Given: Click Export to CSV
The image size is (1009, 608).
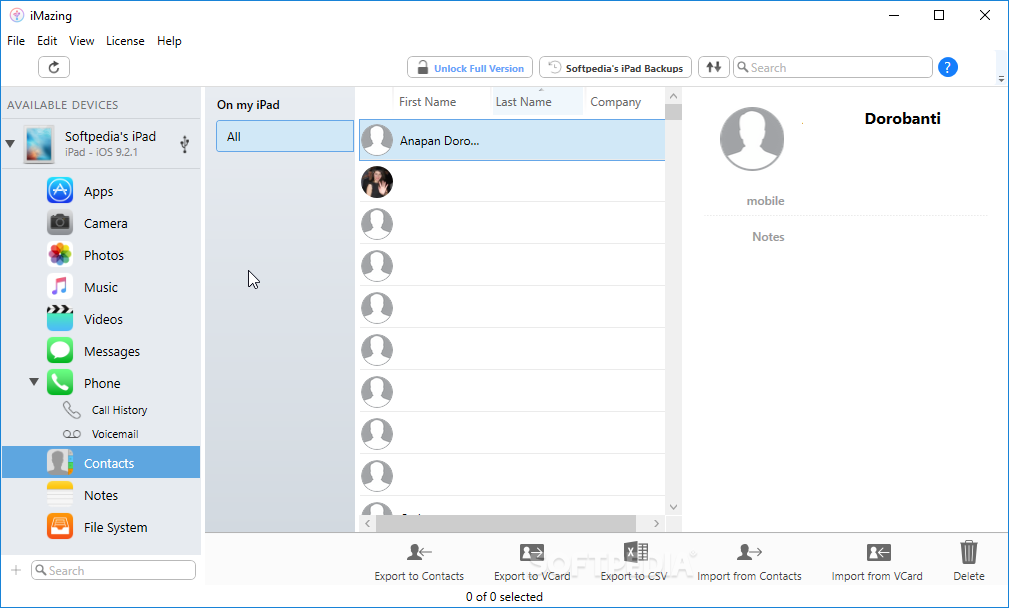Looking at the screenshot, I should coord(634,562).
